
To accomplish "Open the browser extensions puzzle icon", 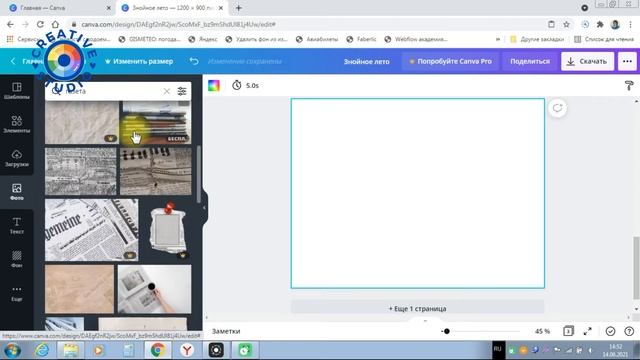I will (600, 24).
